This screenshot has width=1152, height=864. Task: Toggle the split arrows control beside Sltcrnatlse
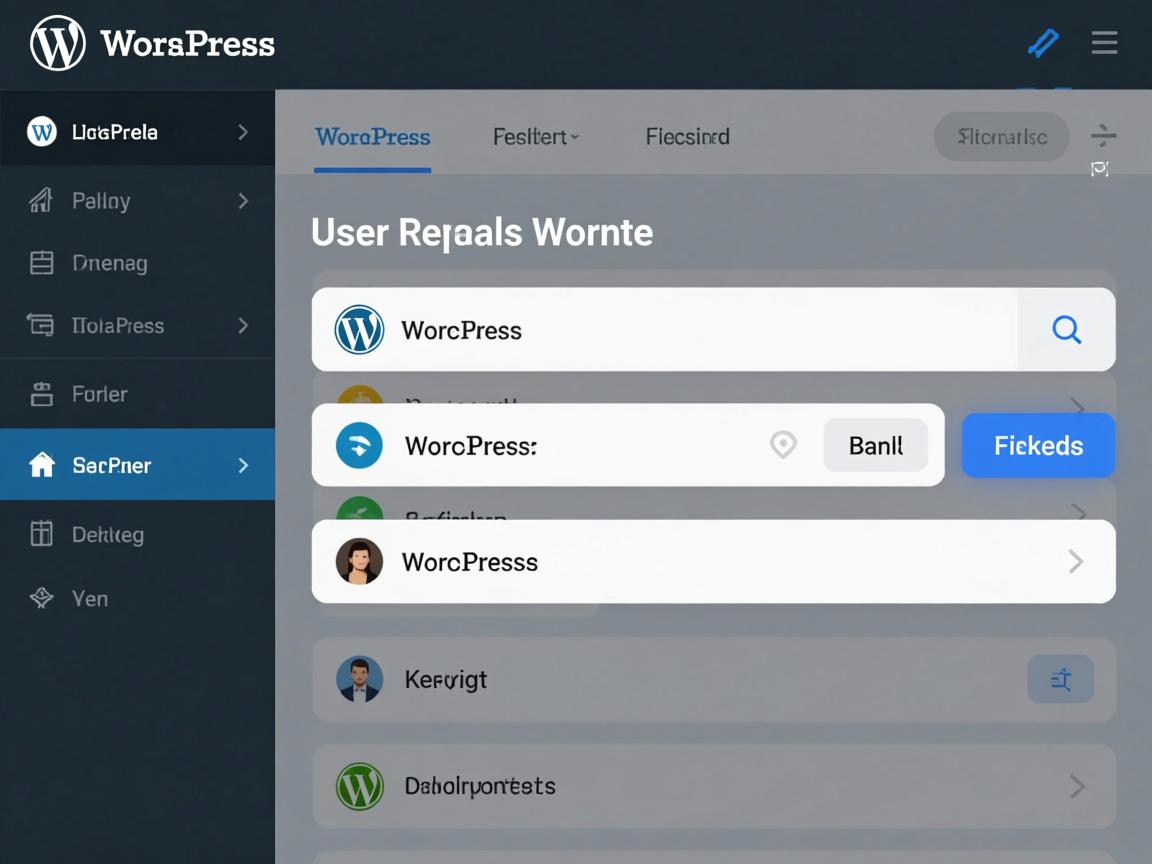click(x=1103, y=137)
